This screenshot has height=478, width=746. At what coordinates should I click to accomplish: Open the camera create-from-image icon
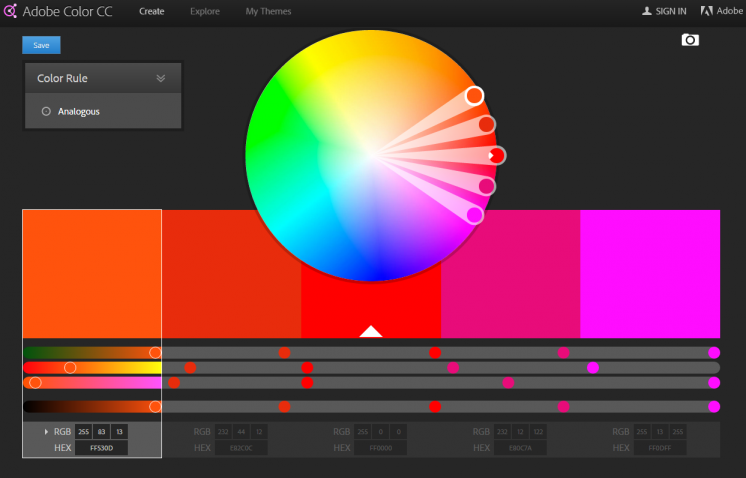(690, 40)
